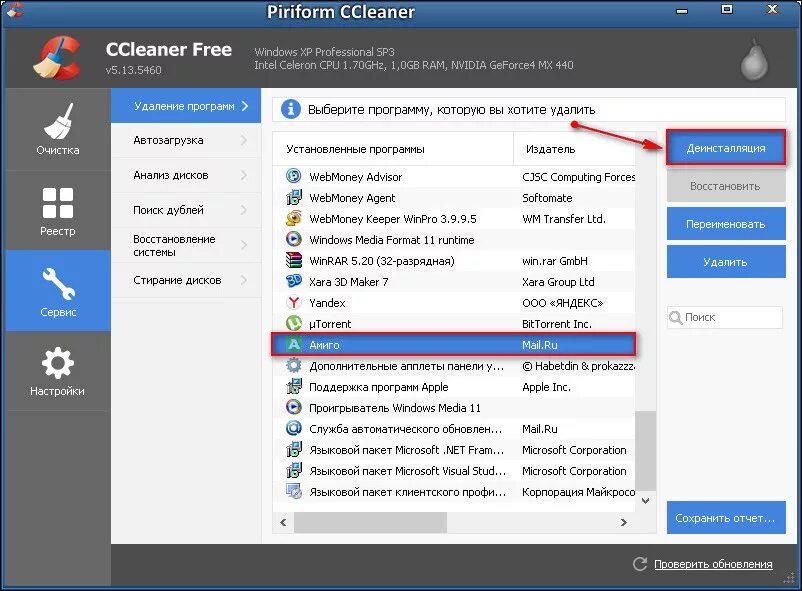
Task: Select the µTorrent program row
Action: [x=454, y=323]
